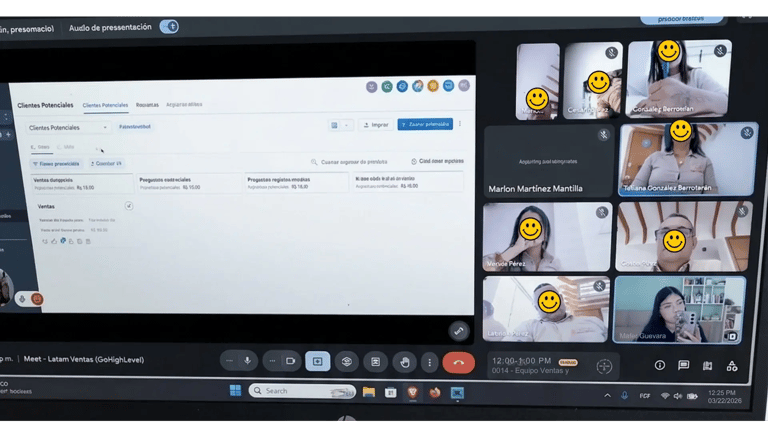Open the greyed third tab in shared screen
Viewport: 768px width, 431px height.
tap(184, 104)
